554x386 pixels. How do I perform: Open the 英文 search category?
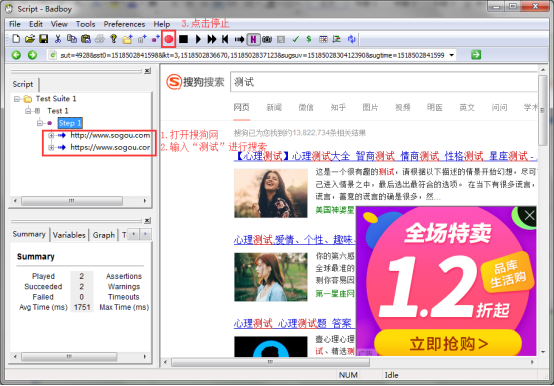pos(467,107)
